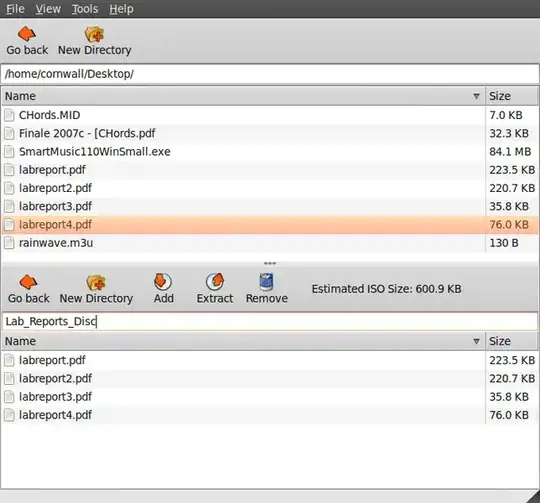This screenshot has width=540, height=503.
Task: Open the View menu
Action: pos(48,9)
